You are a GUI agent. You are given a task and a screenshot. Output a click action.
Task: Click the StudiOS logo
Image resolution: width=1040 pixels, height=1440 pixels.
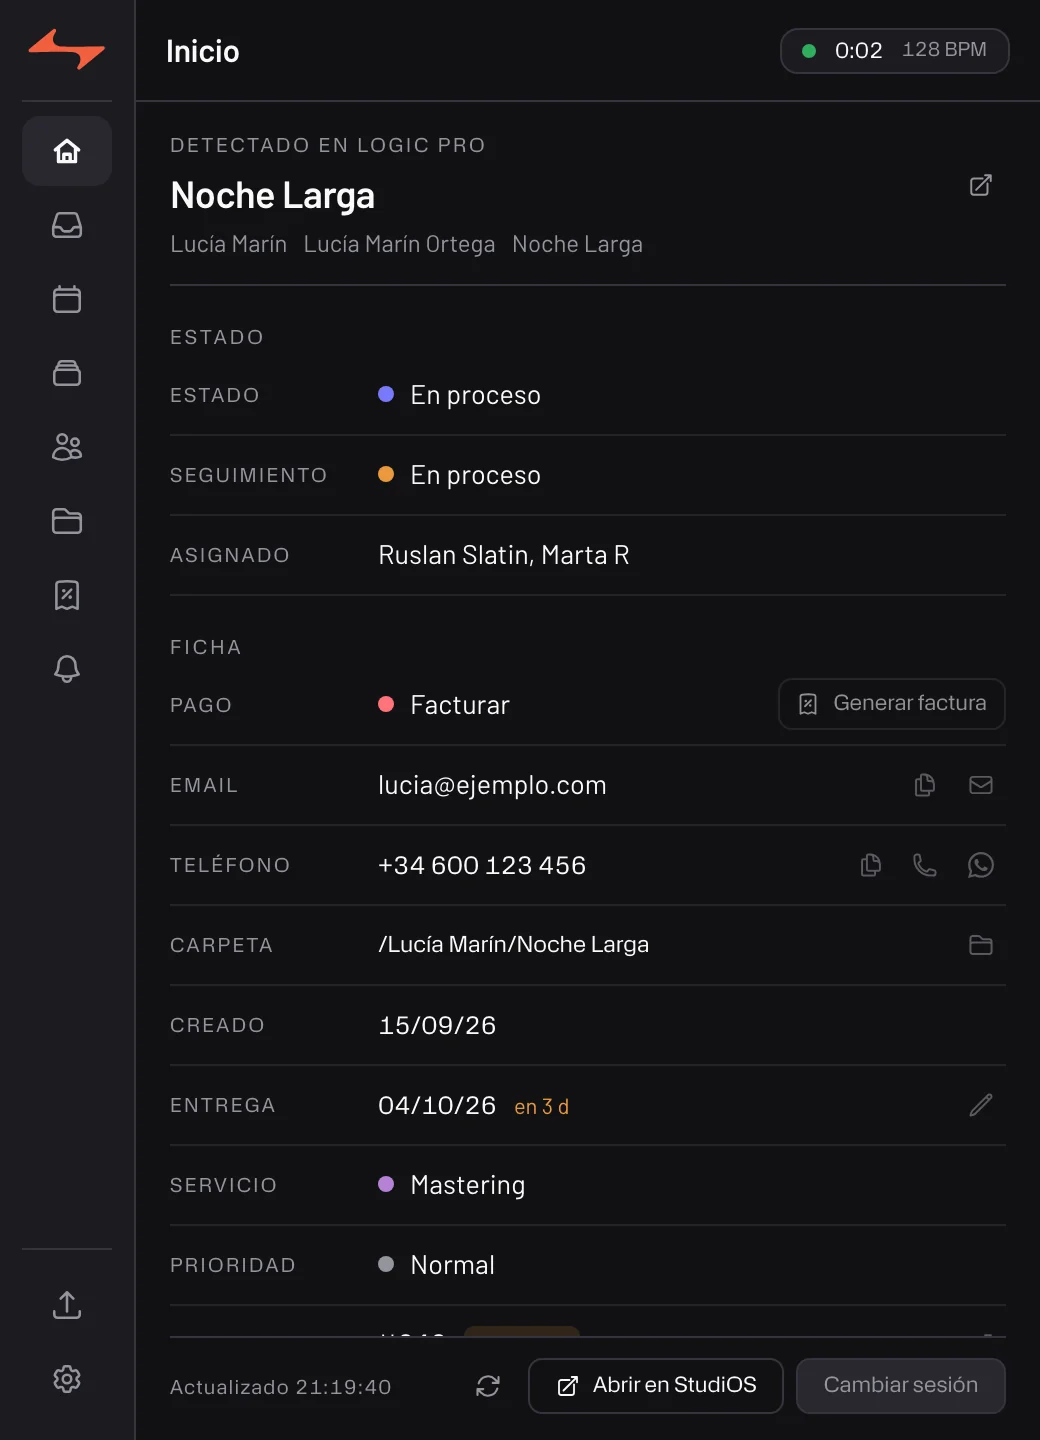click(x=67, y=49)
